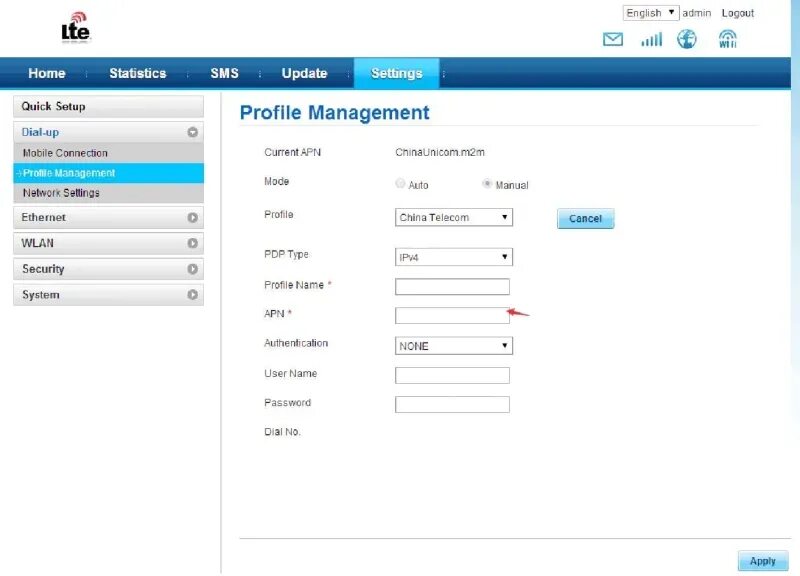Check the signal strength bars icon
Viewport: 800px width, 576px height.
click(652, 39)
